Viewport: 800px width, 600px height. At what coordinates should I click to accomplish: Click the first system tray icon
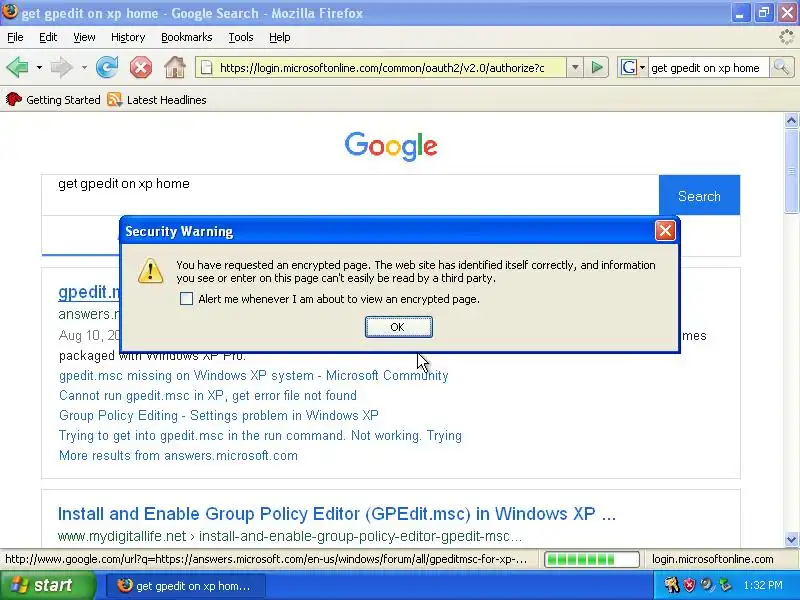(x=671, y=585)
